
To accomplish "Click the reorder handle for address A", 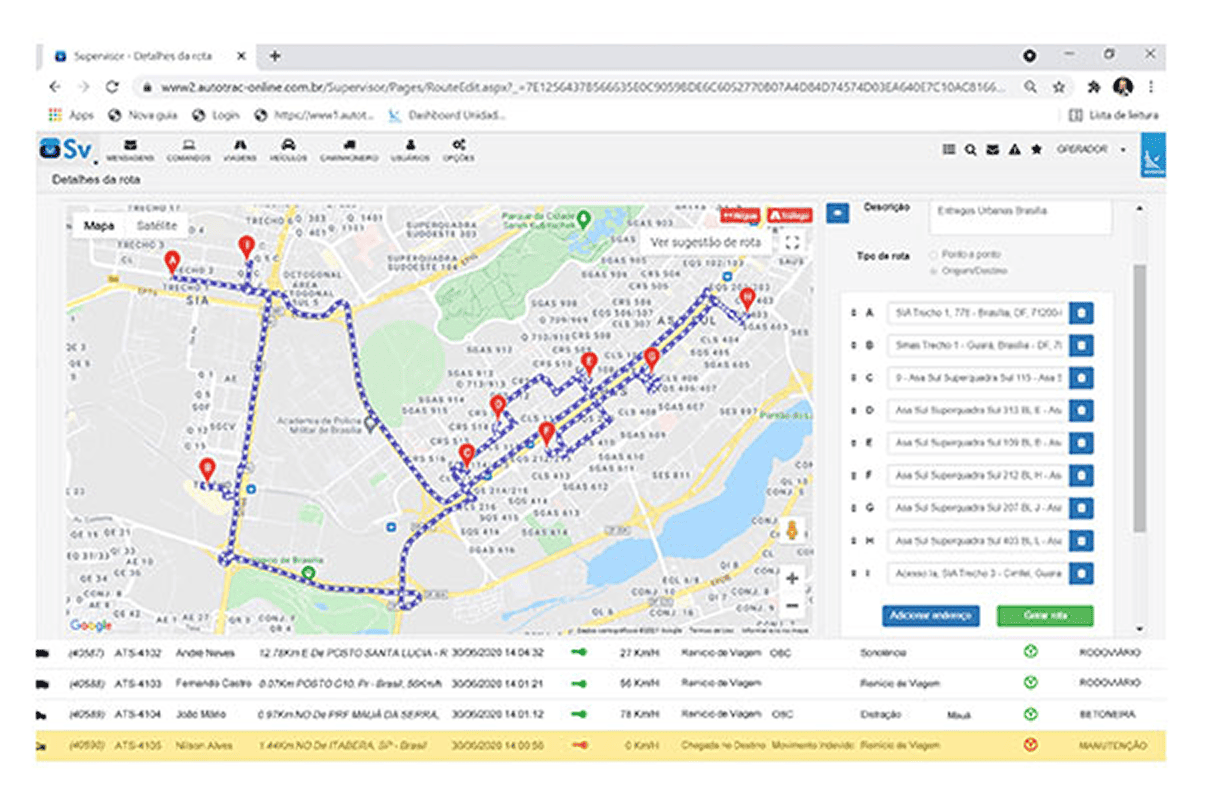I will pyautogui.click(x=853, y=314).
